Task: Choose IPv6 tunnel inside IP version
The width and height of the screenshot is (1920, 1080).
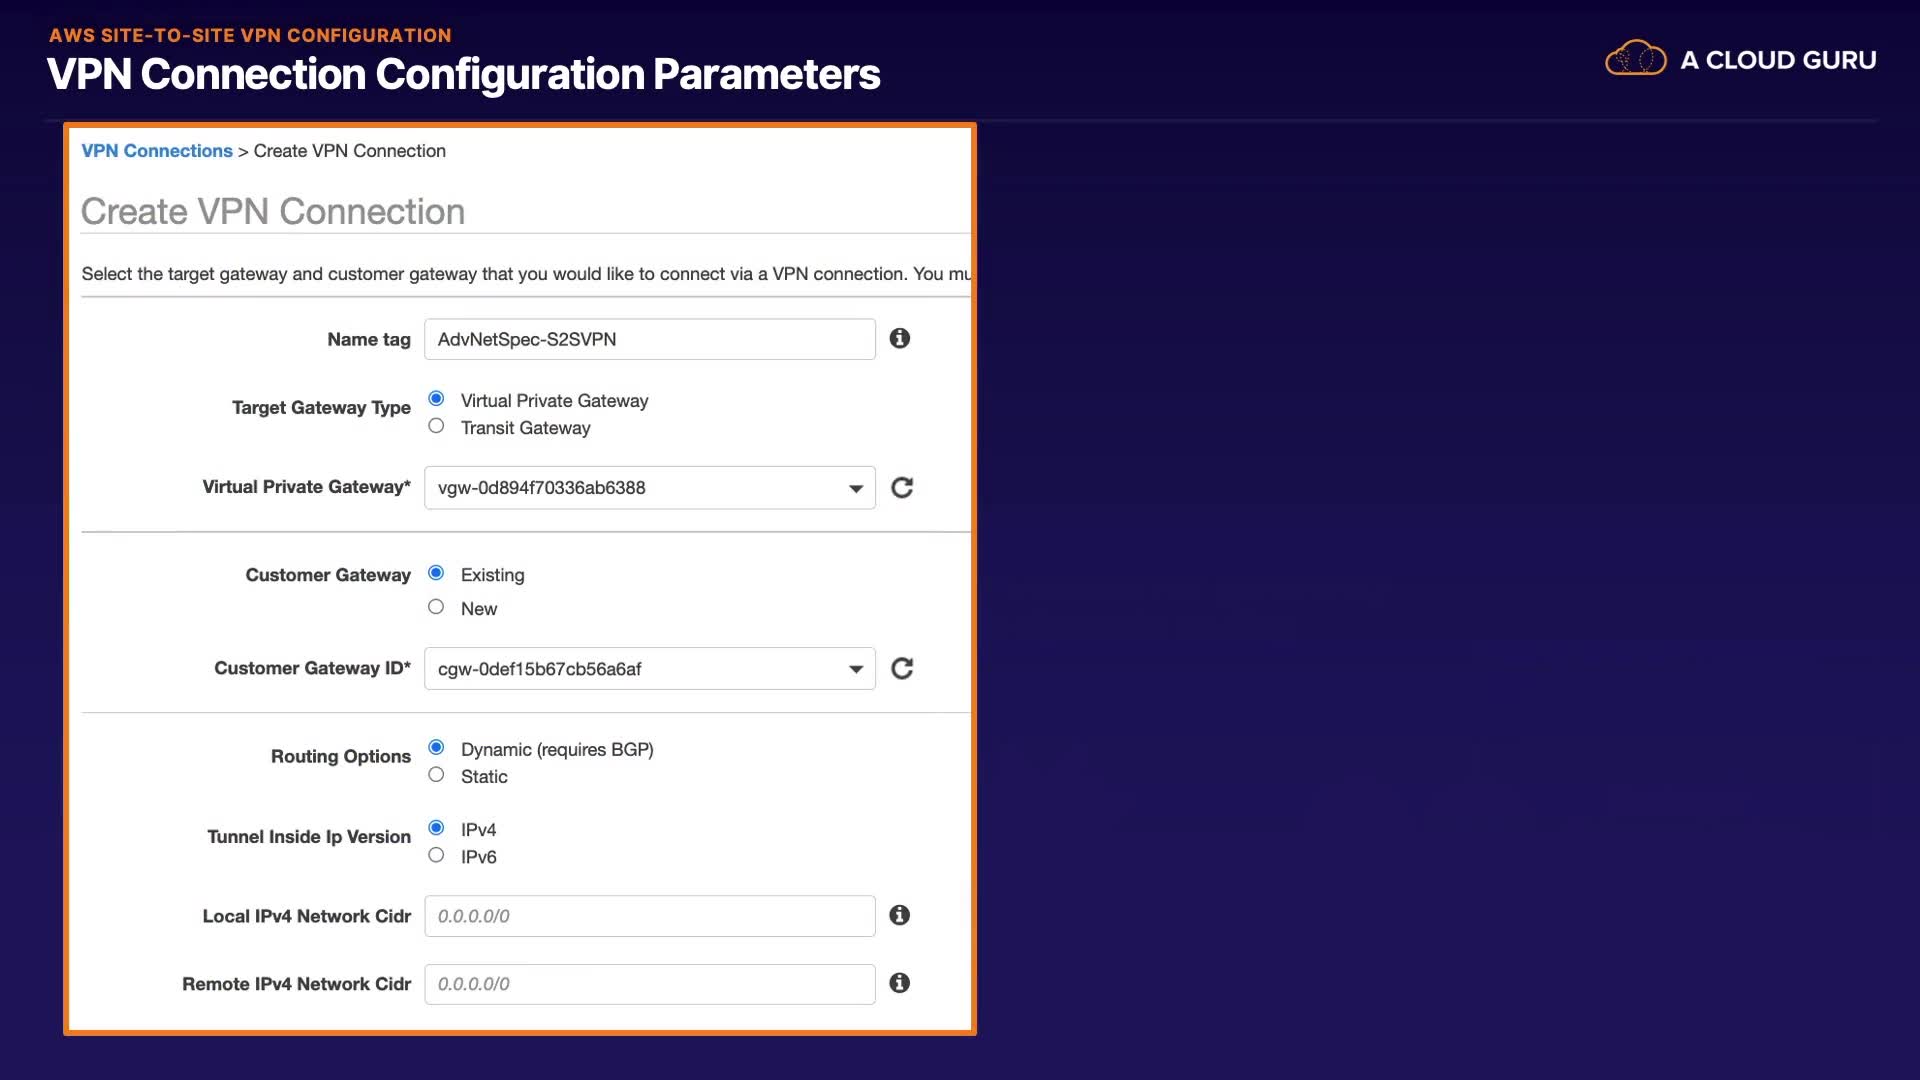Action: [436, 855]
